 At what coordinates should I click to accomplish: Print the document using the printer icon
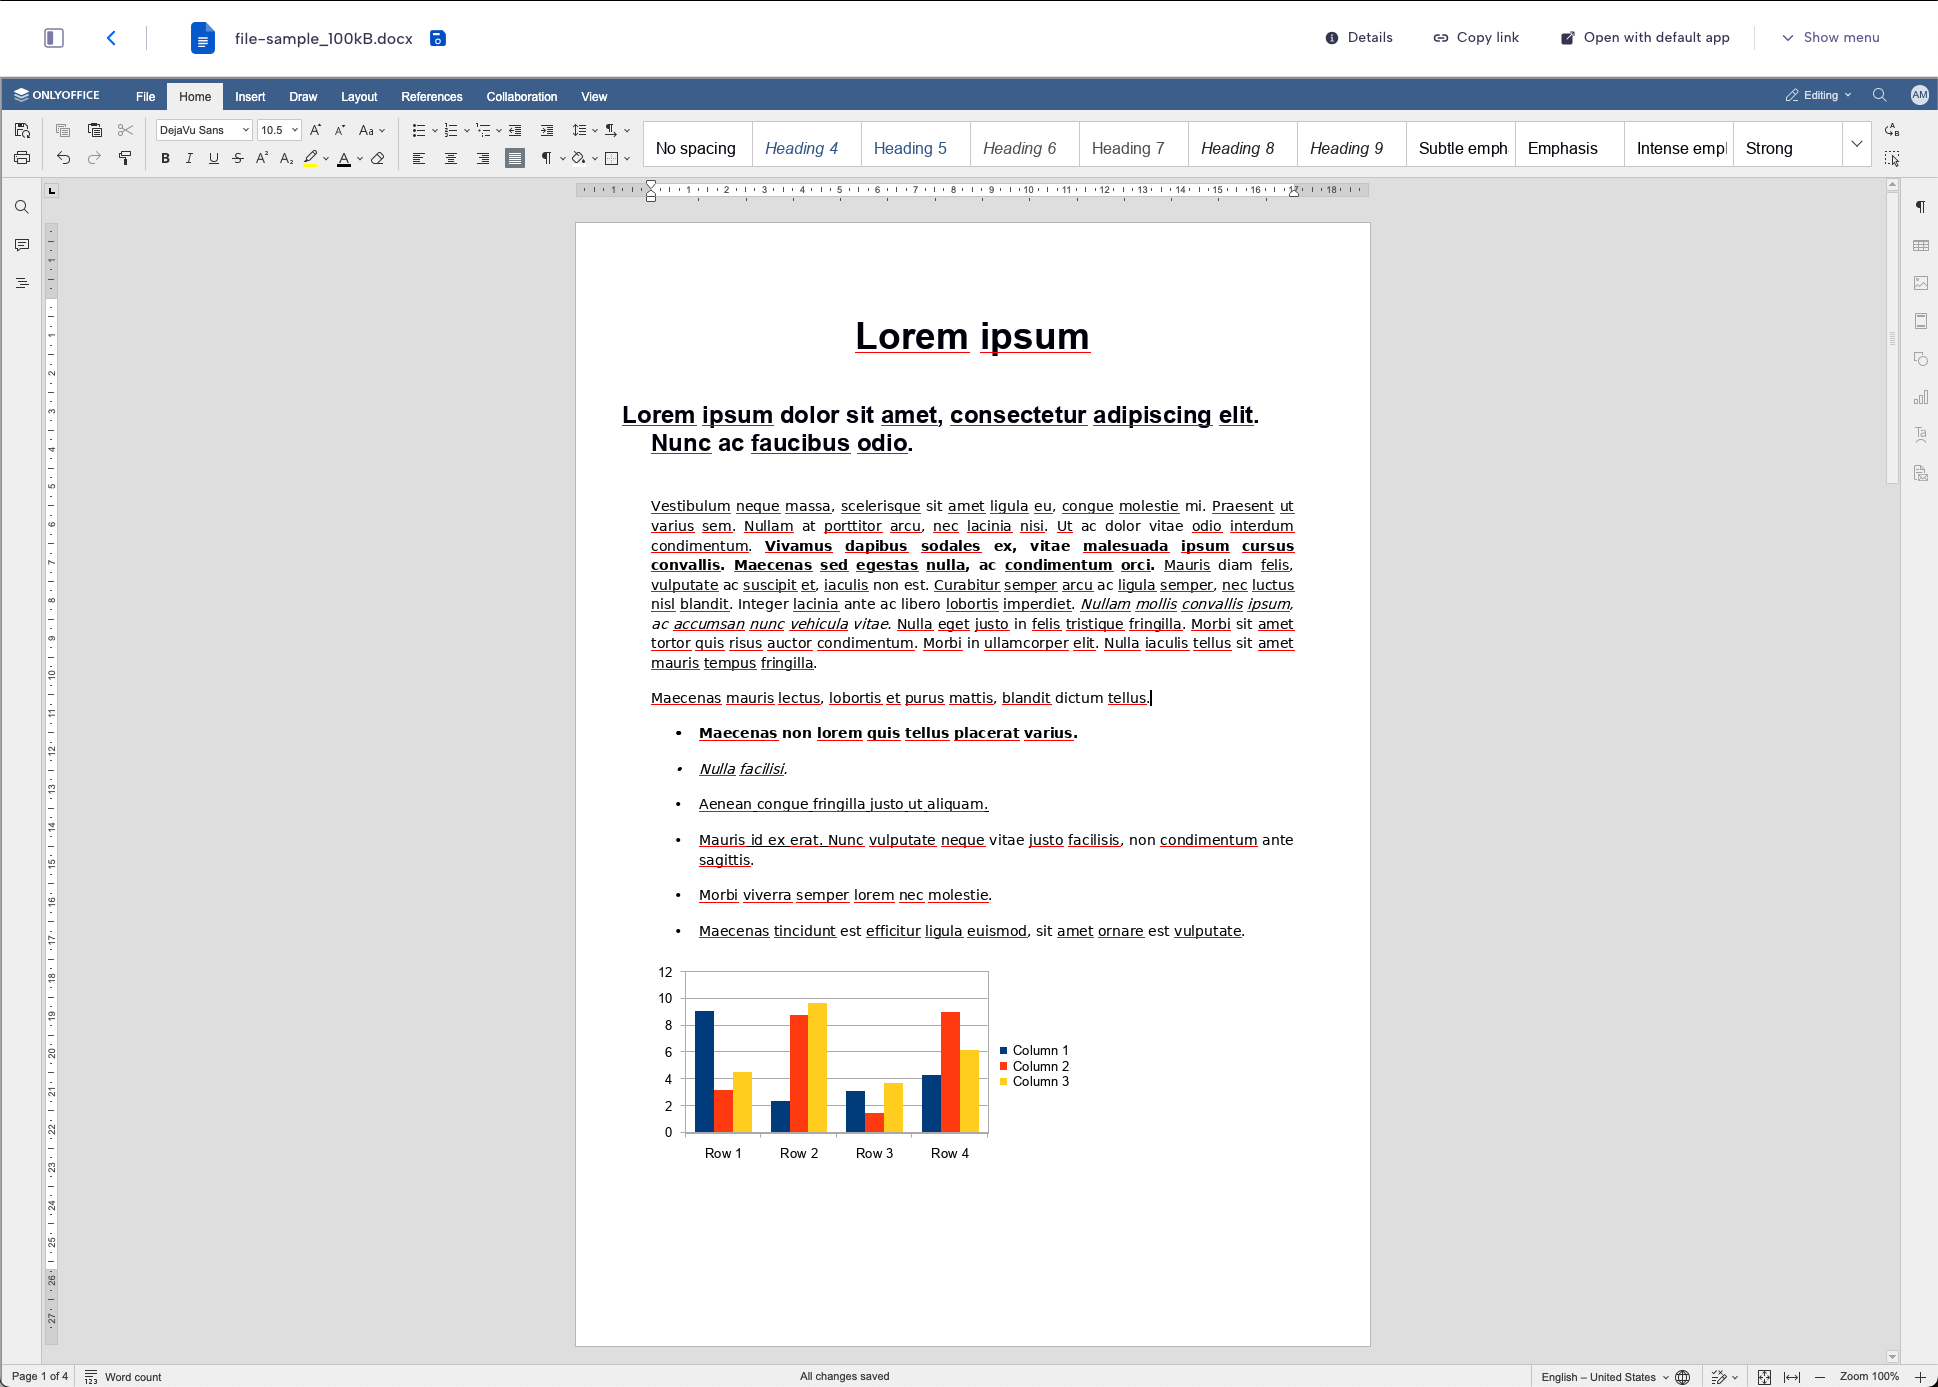tap(22, 158)
